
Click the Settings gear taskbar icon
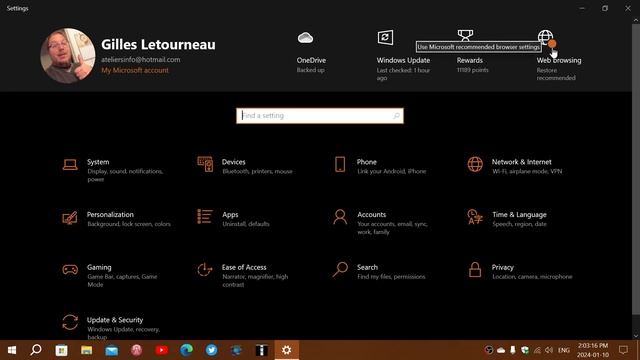tap(287, 350)
